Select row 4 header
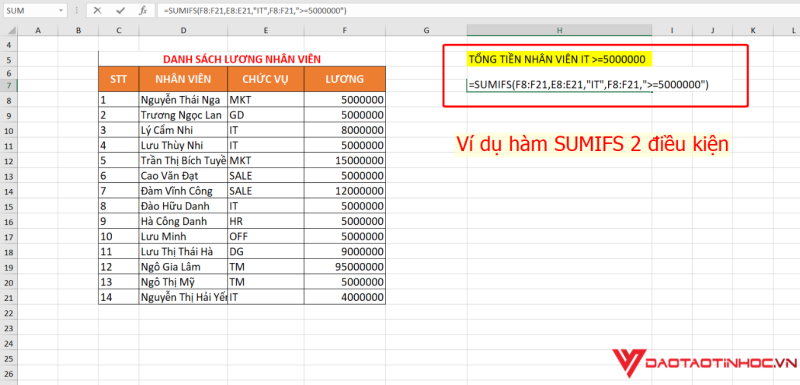This screenshot has height=385, width=800. [9, 45]
